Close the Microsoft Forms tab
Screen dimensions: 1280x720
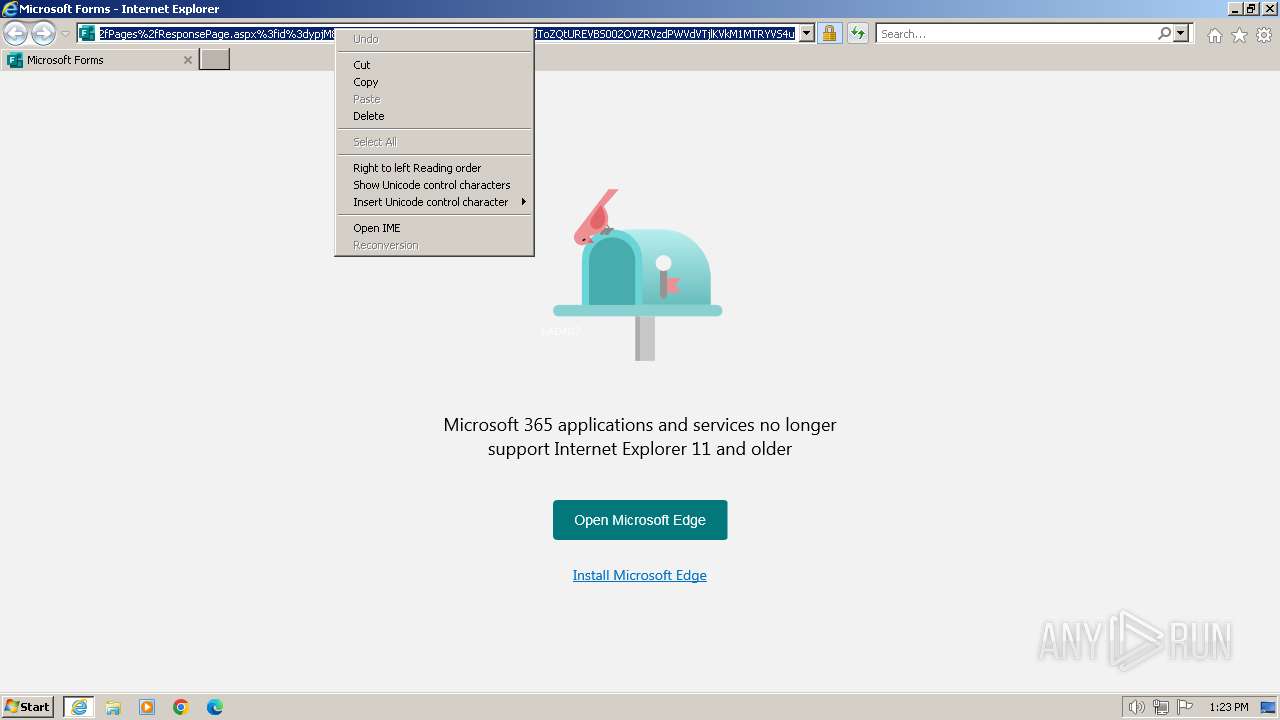(187, 60)
